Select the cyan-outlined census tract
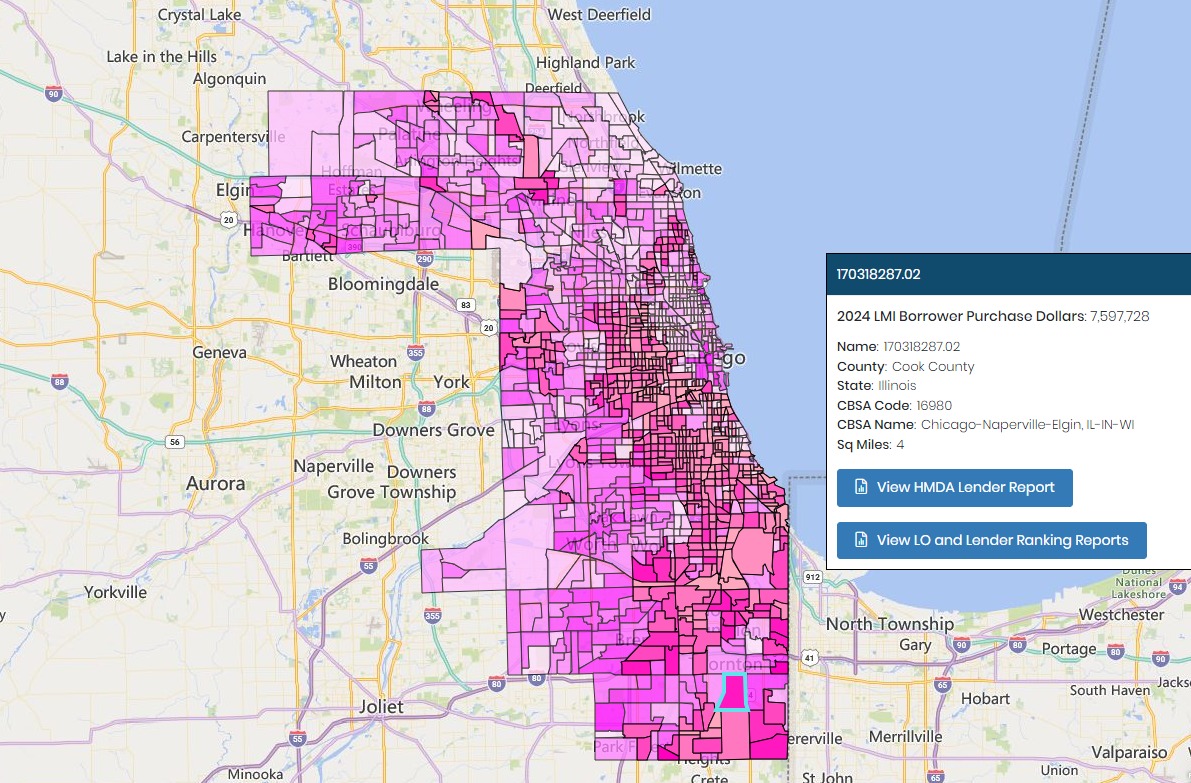 tap(732, 692)
